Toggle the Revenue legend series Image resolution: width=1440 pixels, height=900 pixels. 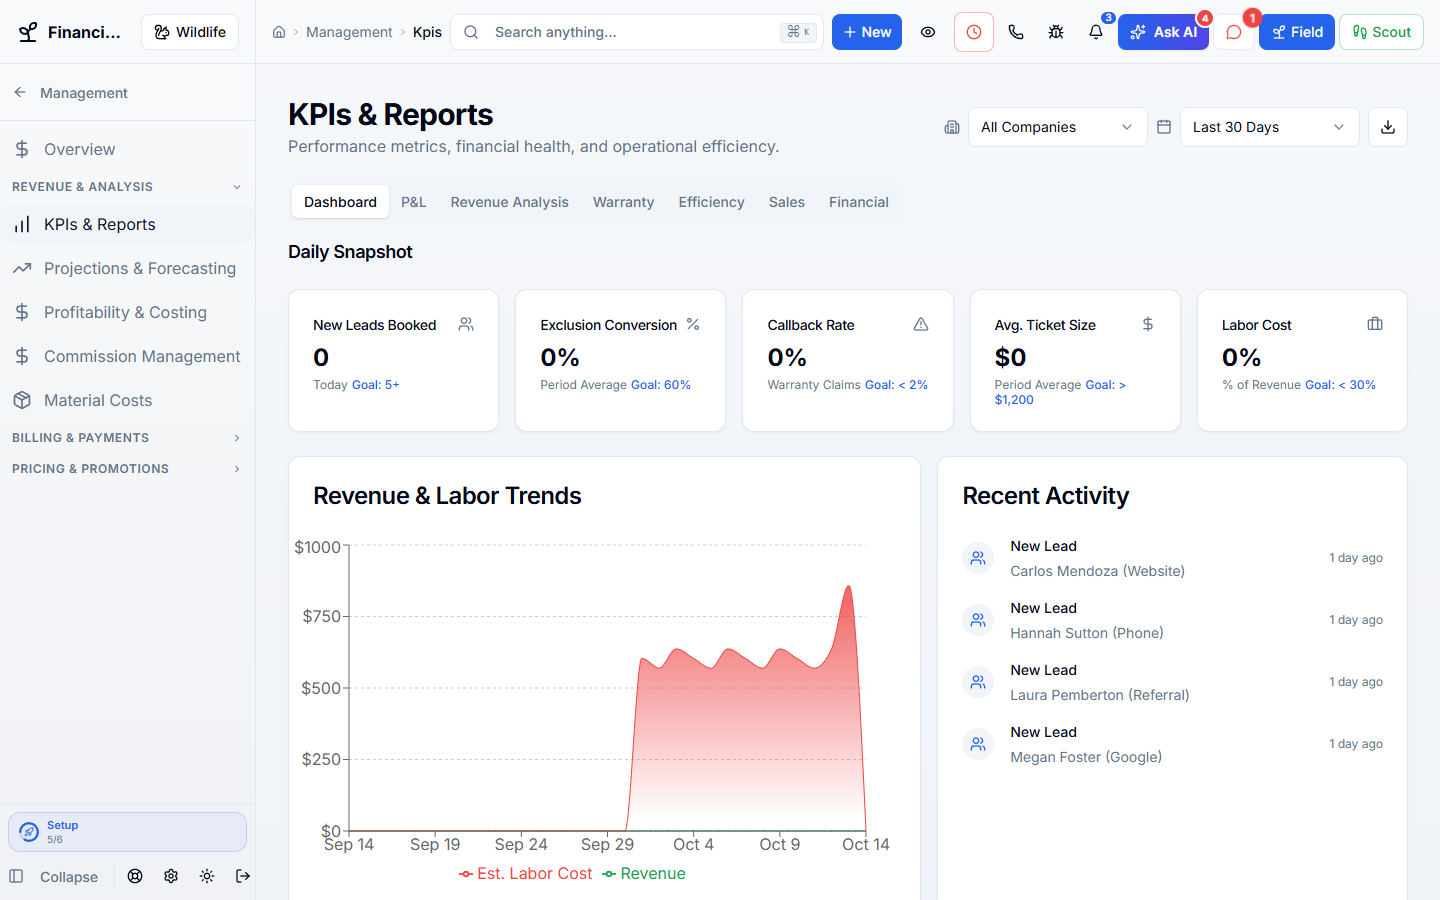[644, 873]
